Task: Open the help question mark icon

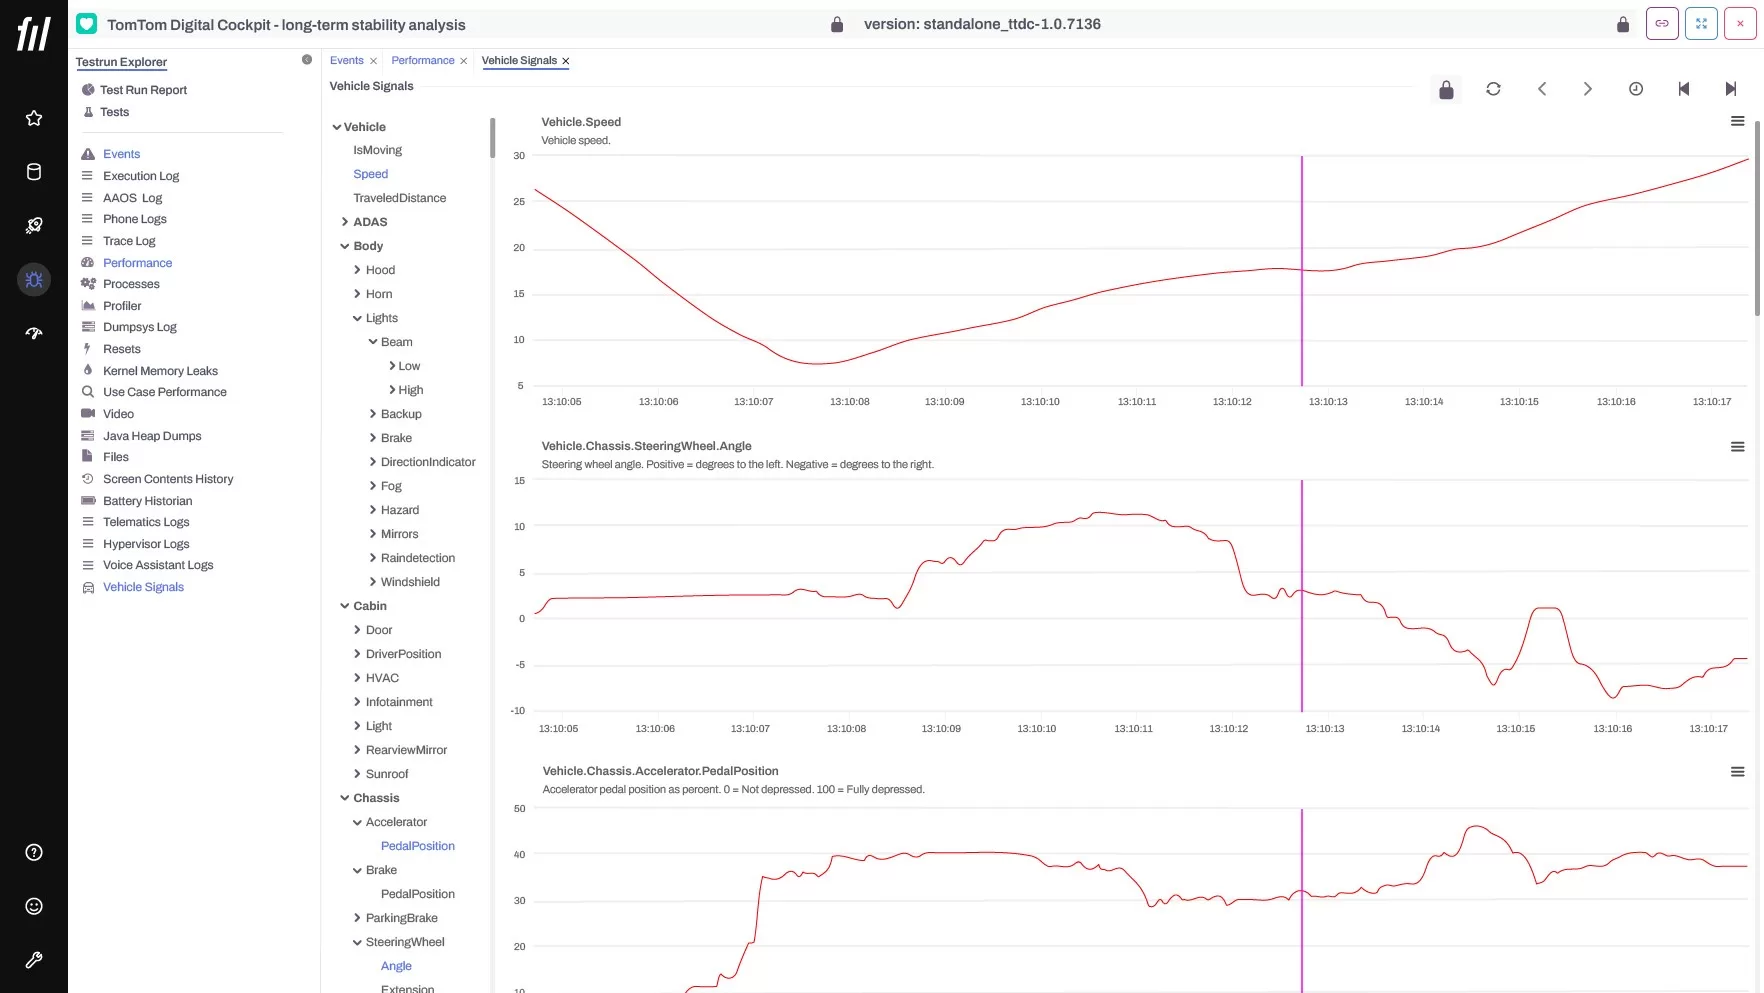Action: pos(34,853)
